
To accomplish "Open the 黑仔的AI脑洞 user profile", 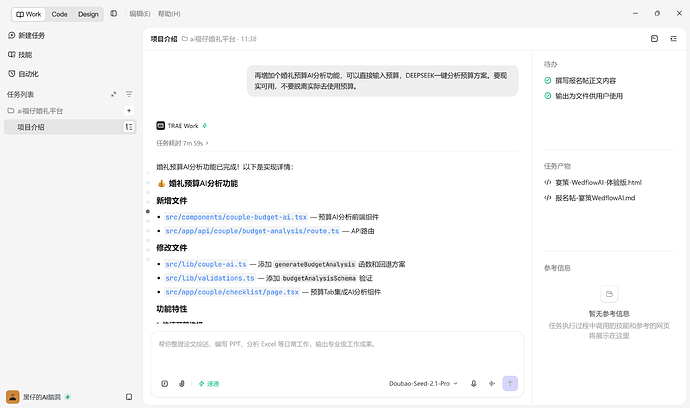I will tap(33, 397).
